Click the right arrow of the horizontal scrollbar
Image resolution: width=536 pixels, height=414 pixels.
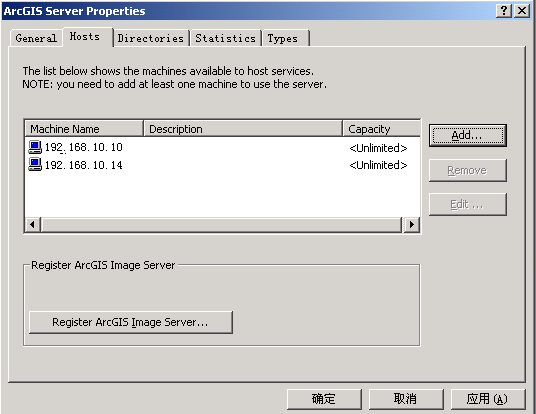point(411,225)
